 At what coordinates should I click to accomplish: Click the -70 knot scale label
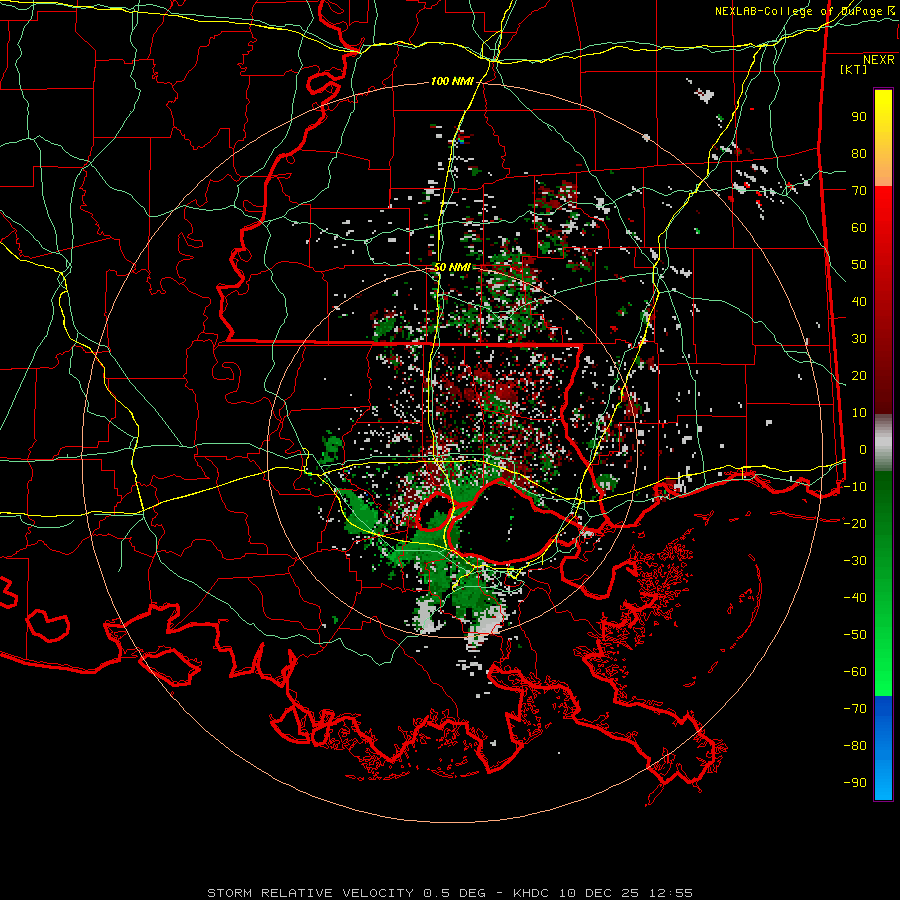click(855, 709)
